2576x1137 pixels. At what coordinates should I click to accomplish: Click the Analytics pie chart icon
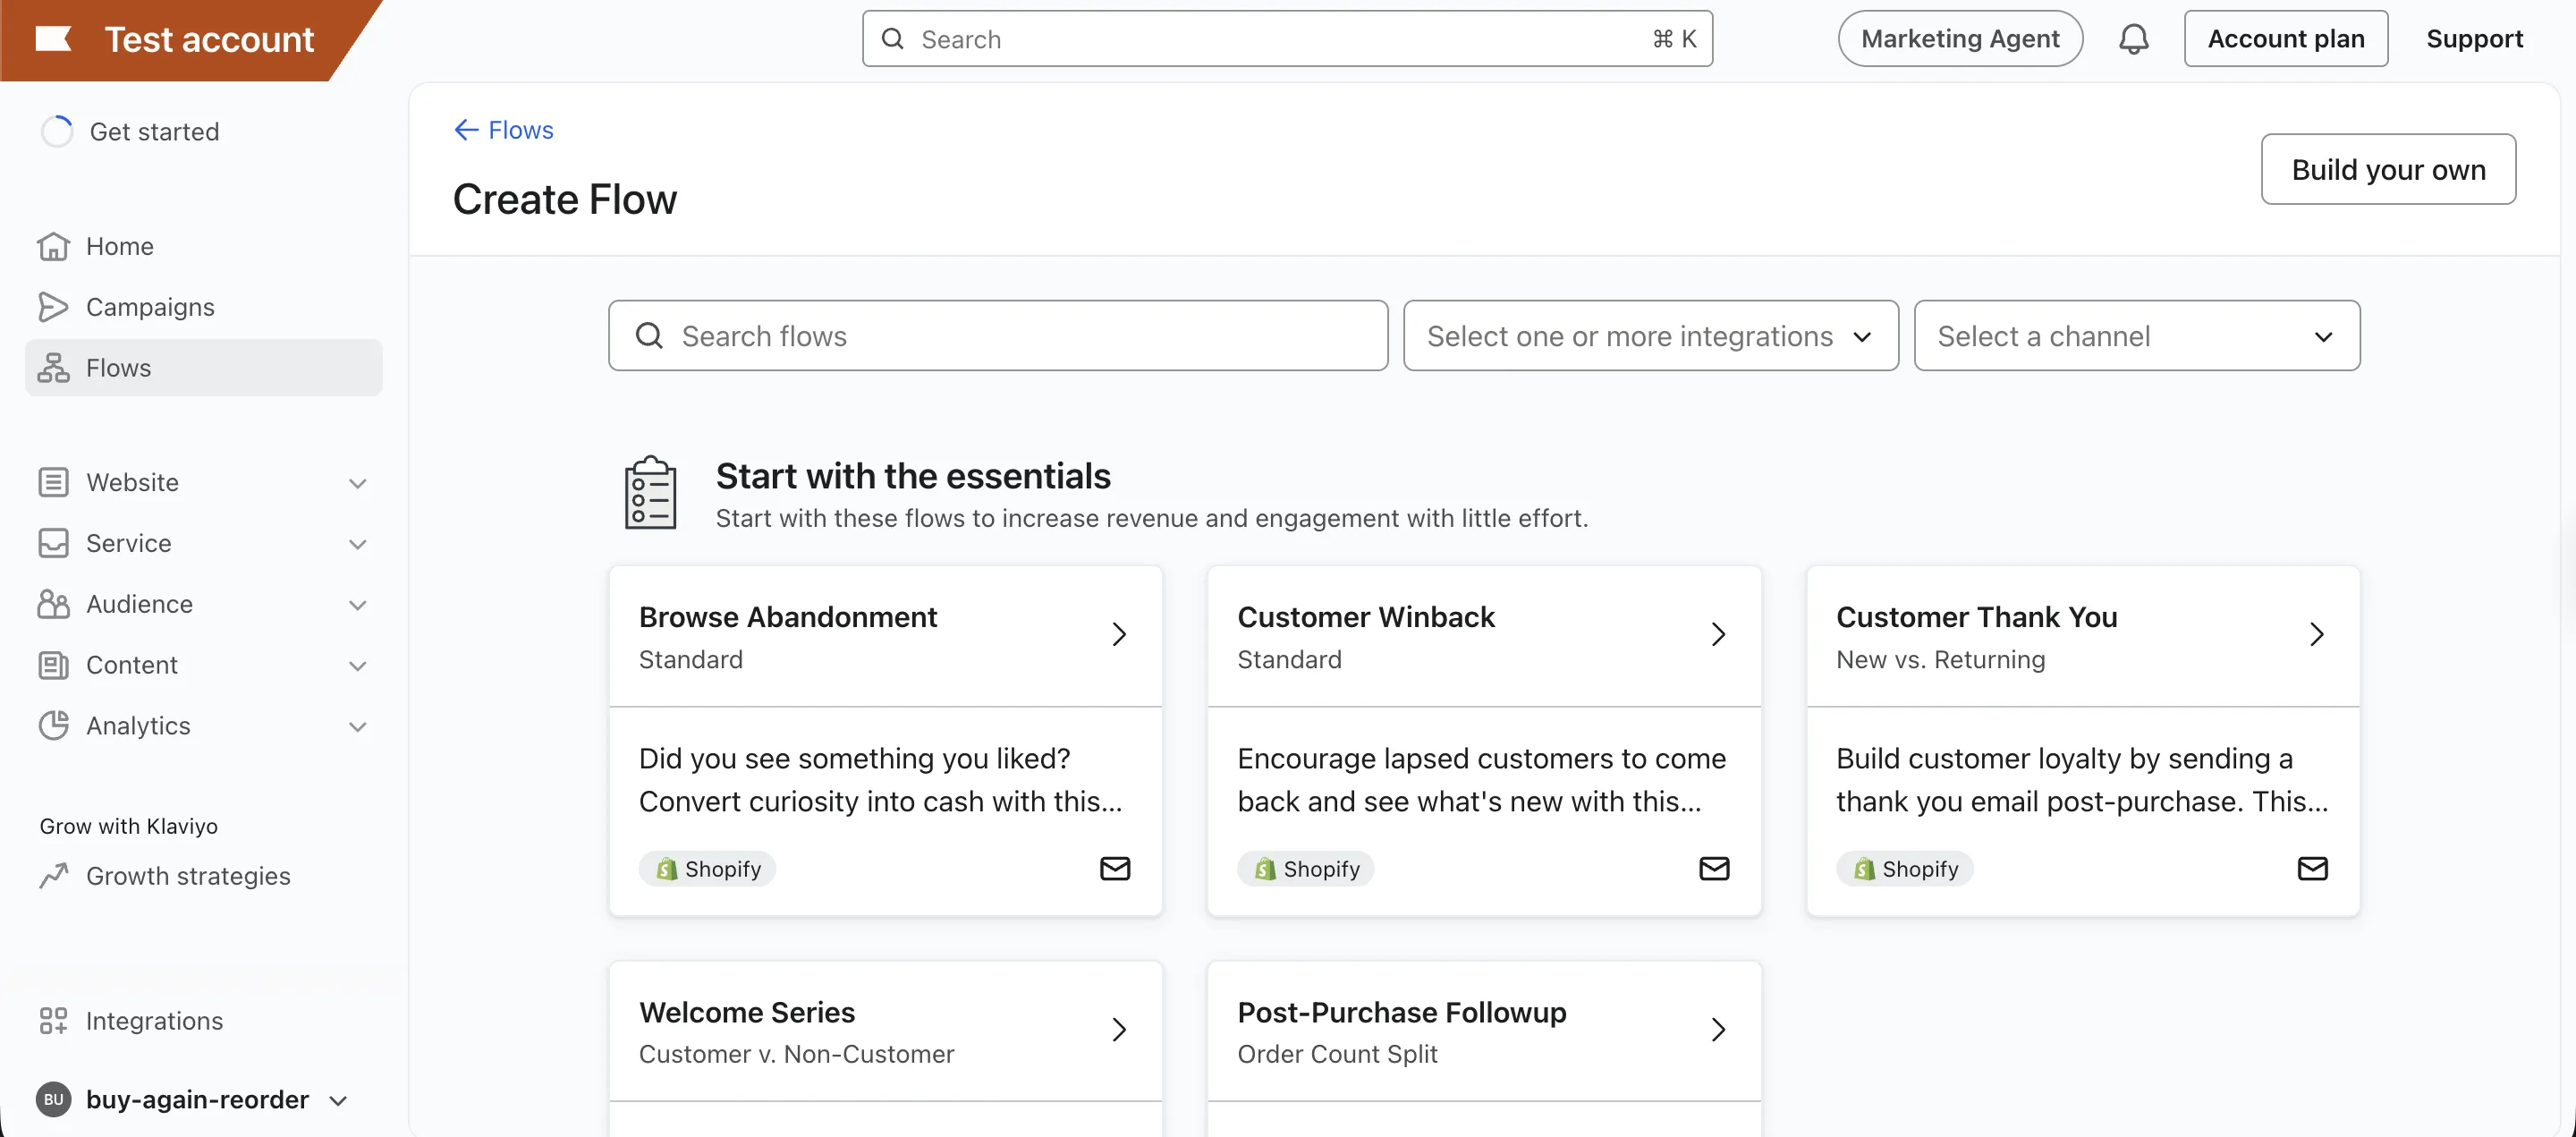pos(53,726)
